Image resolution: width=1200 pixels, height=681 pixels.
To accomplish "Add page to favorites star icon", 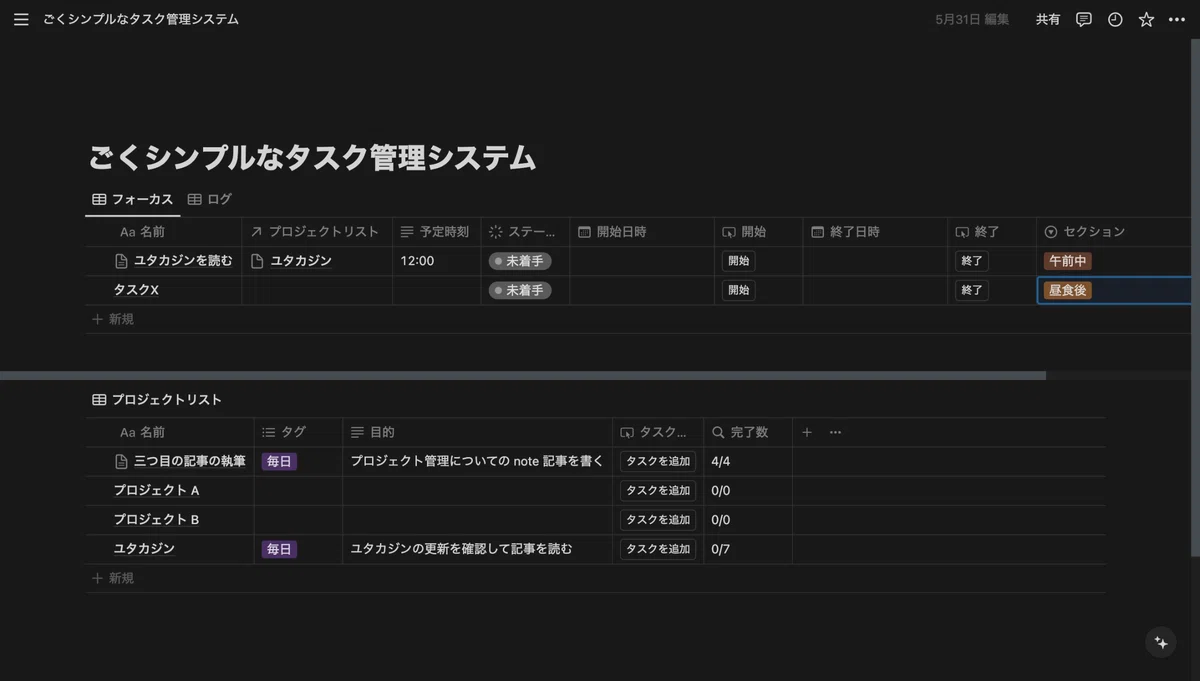I will (1146, 19).
